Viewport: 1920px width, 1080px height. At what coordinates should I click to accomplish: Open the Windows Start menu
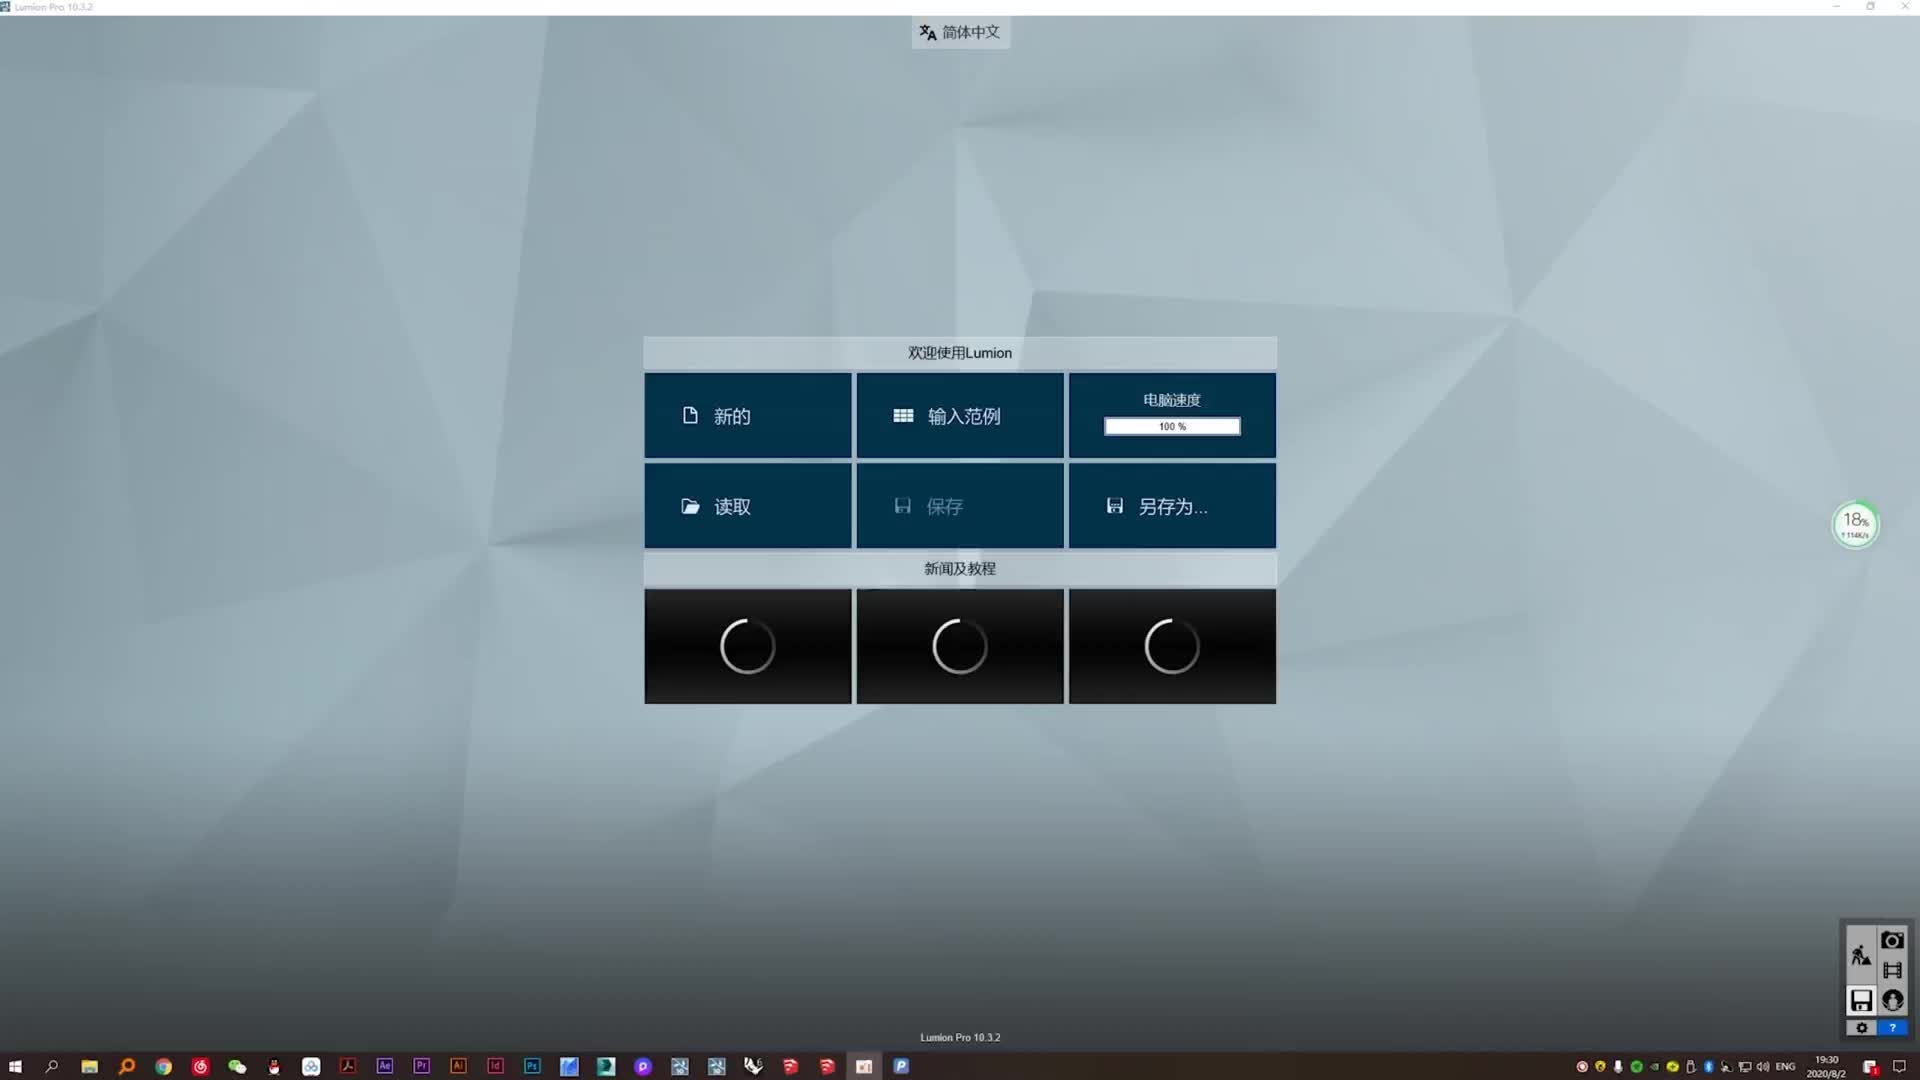coord(15,1066)
